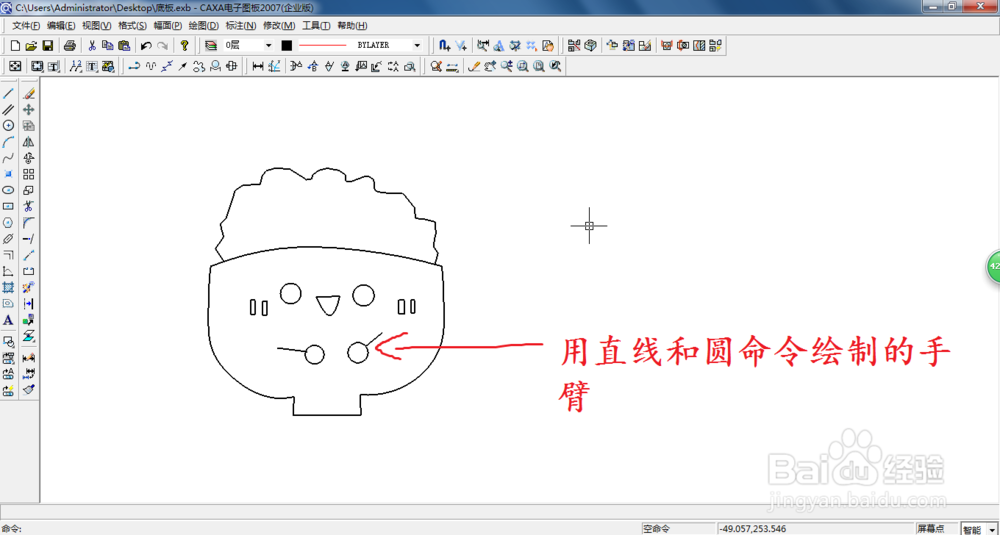Select the Move tool

point(29,110)
